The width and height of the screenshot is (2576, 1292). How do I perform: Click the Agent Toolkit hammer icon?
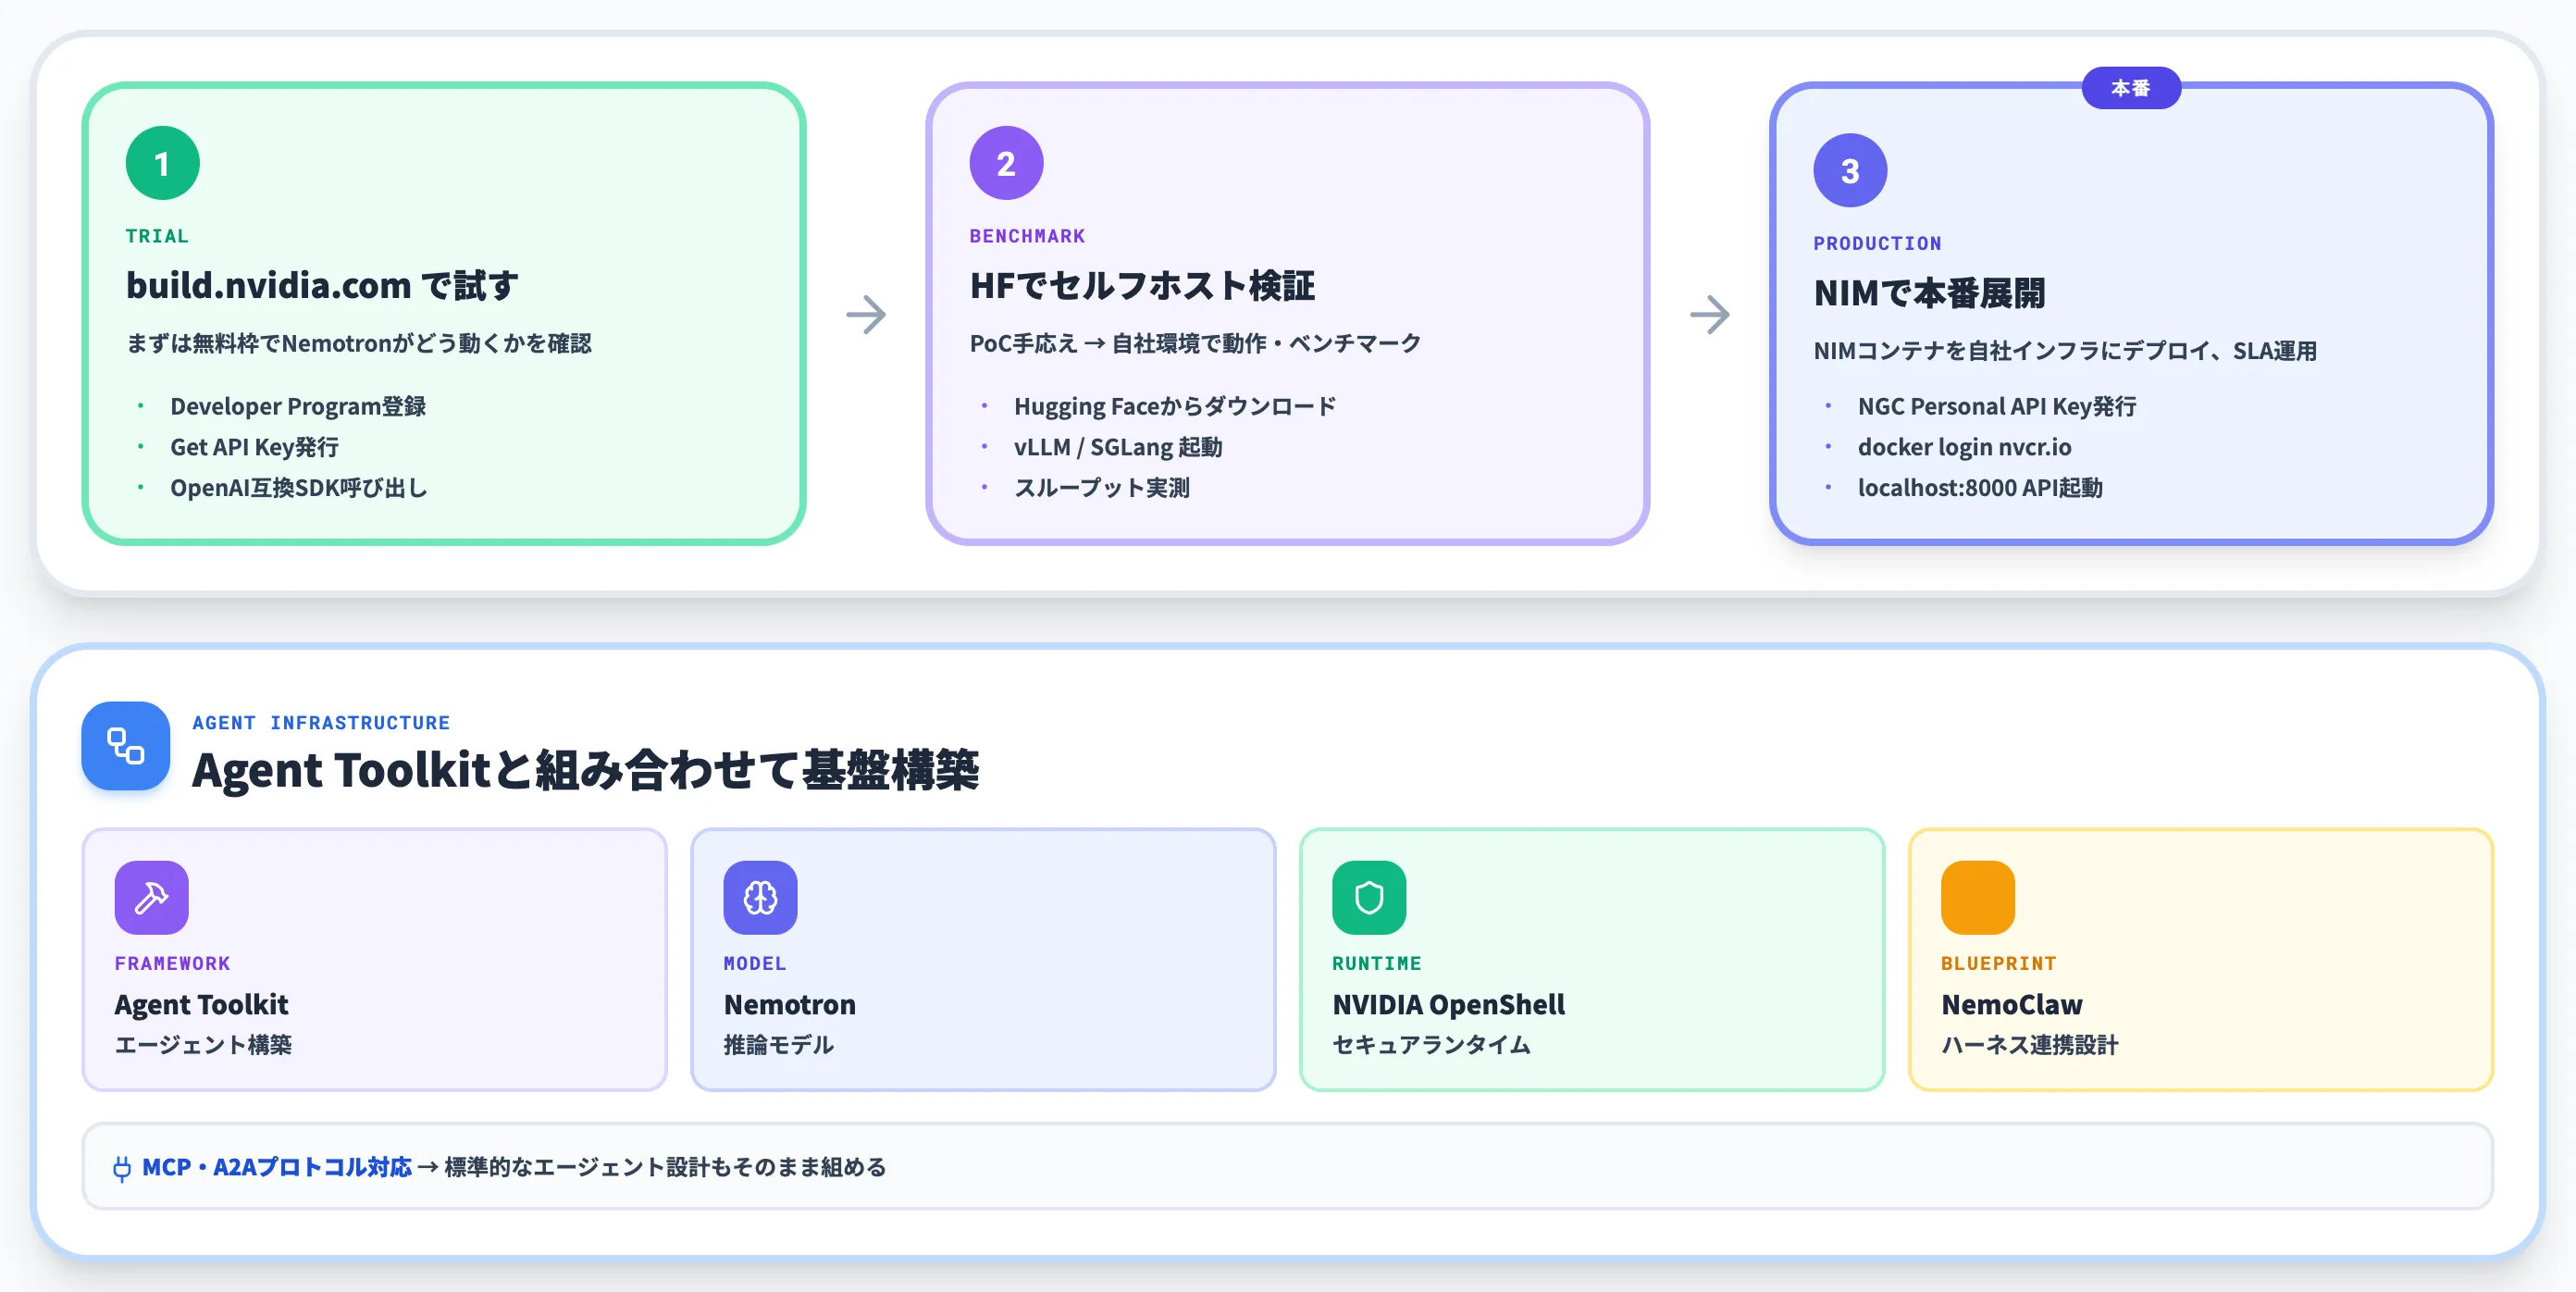[x=151, y=897]
